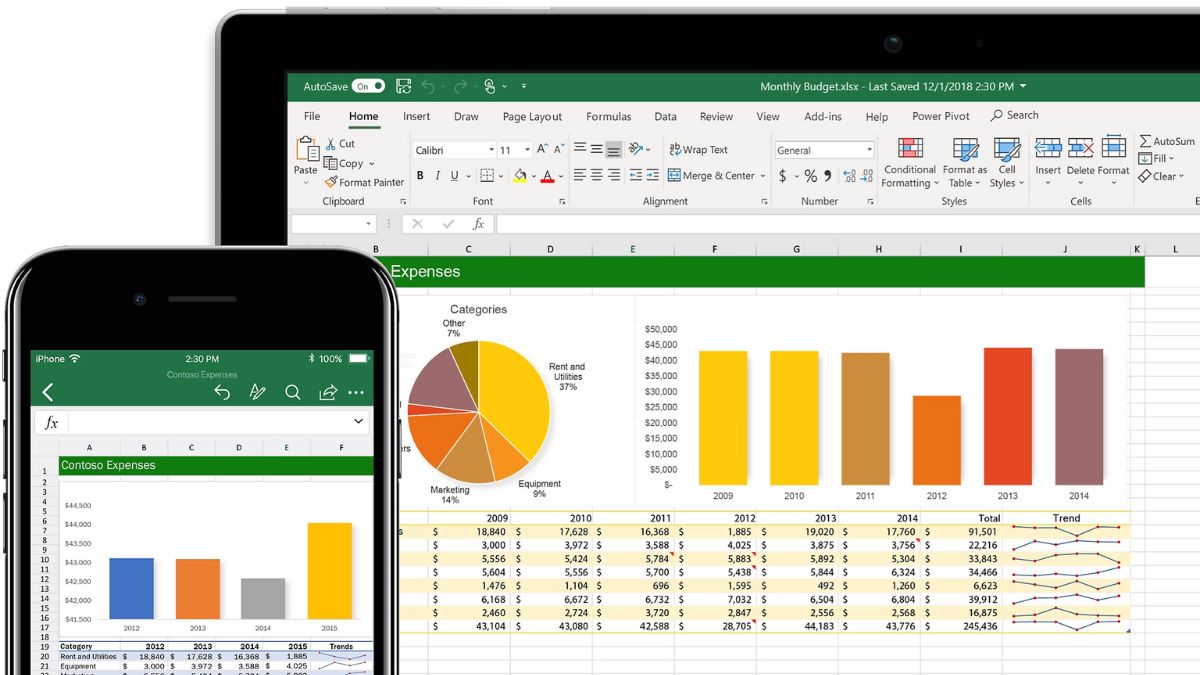Click the Borders icon

pyautogui.click(x=487, y=176)
